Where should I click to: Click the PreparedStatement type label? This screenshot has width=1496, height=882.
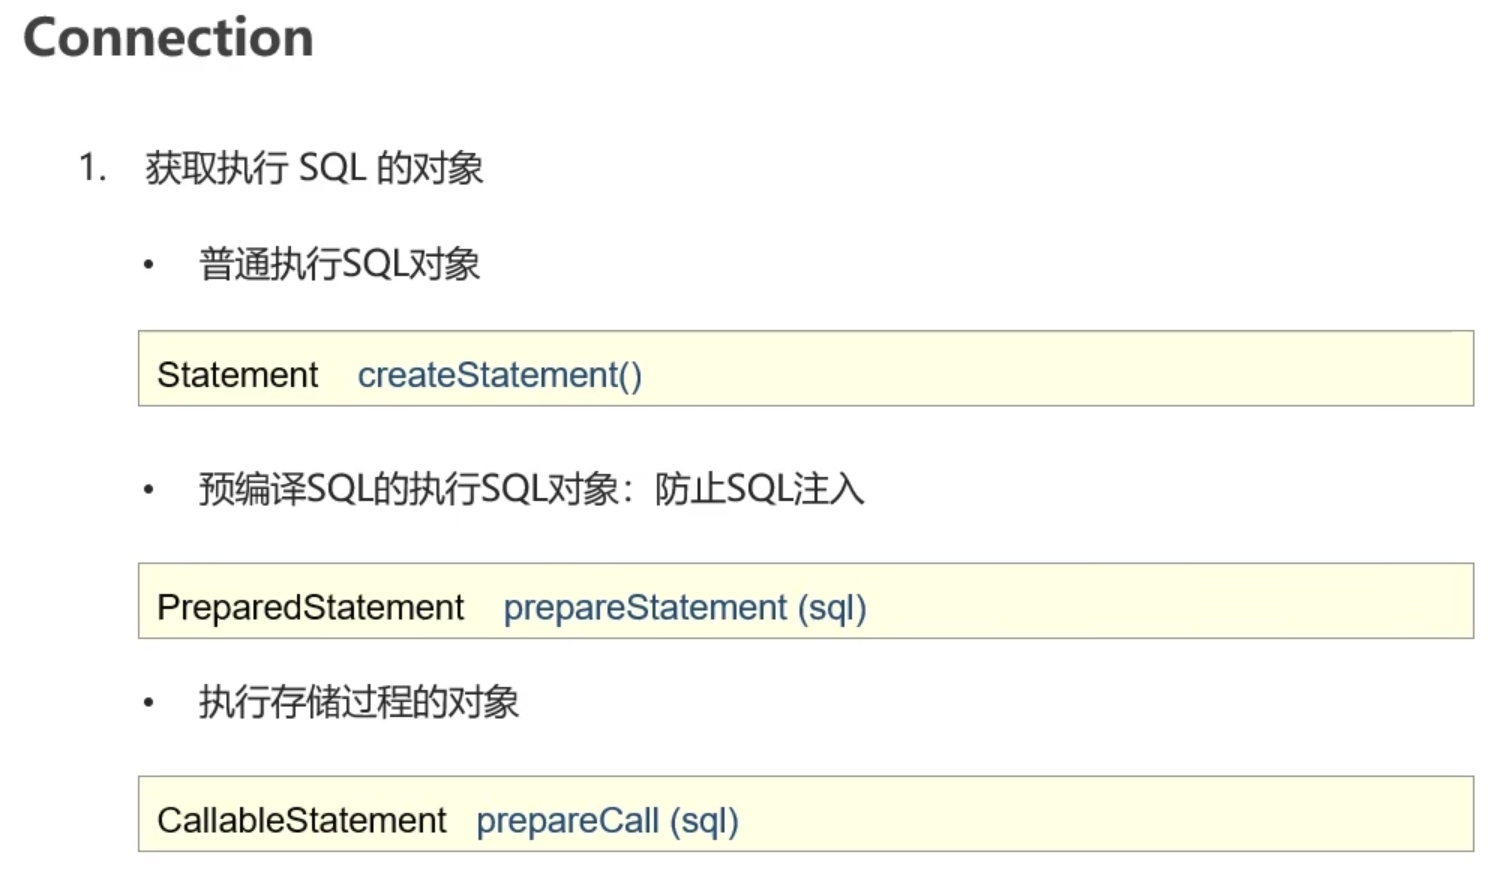pyautogui.click(x=310, y=608)
